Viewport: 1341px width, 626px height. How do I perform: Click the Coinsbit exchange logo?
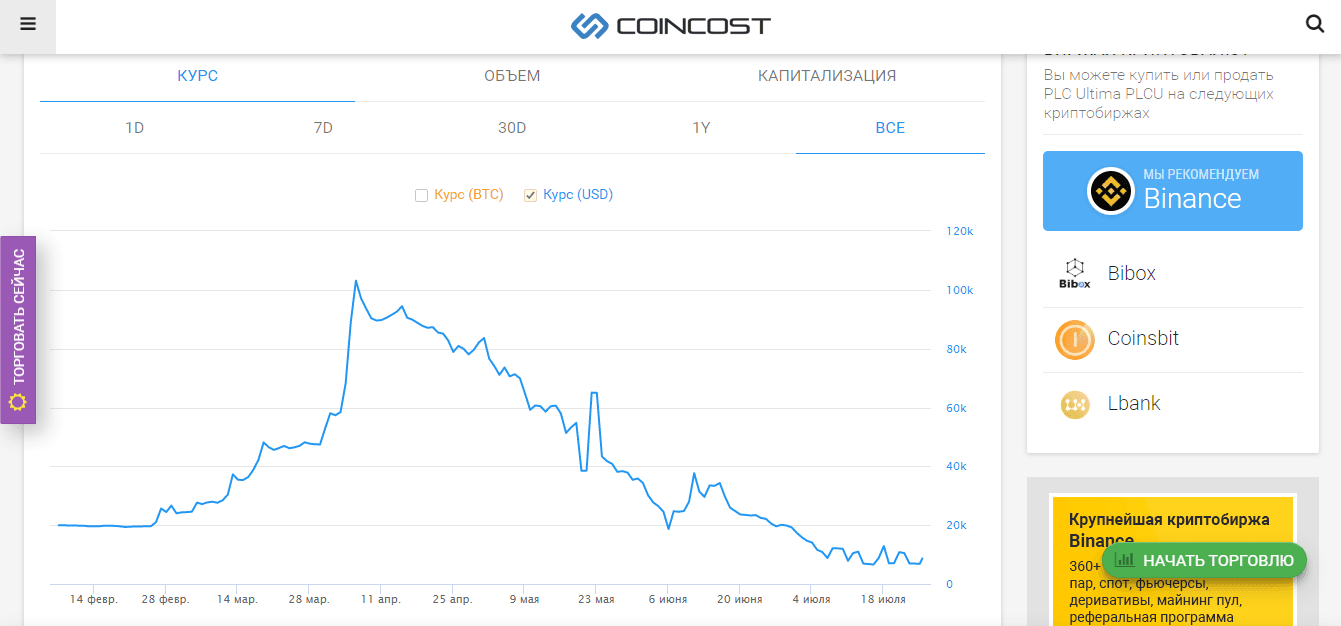[x=1074, y=339]
